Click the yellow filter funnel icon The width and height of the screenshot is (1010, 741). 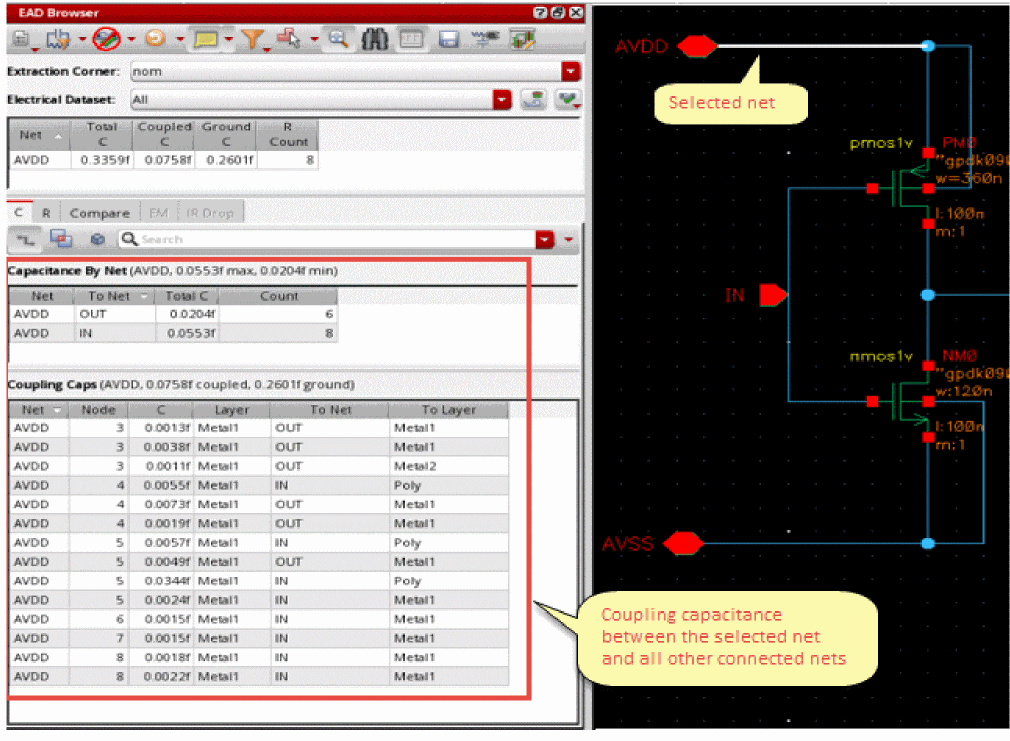point(252,40)
